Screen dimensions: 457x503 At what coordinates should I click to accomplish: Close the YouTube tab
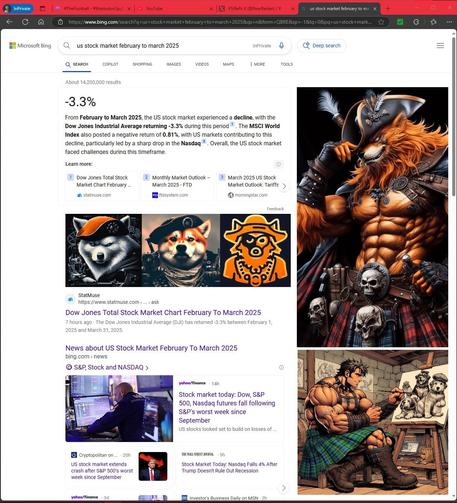(211, 9)
